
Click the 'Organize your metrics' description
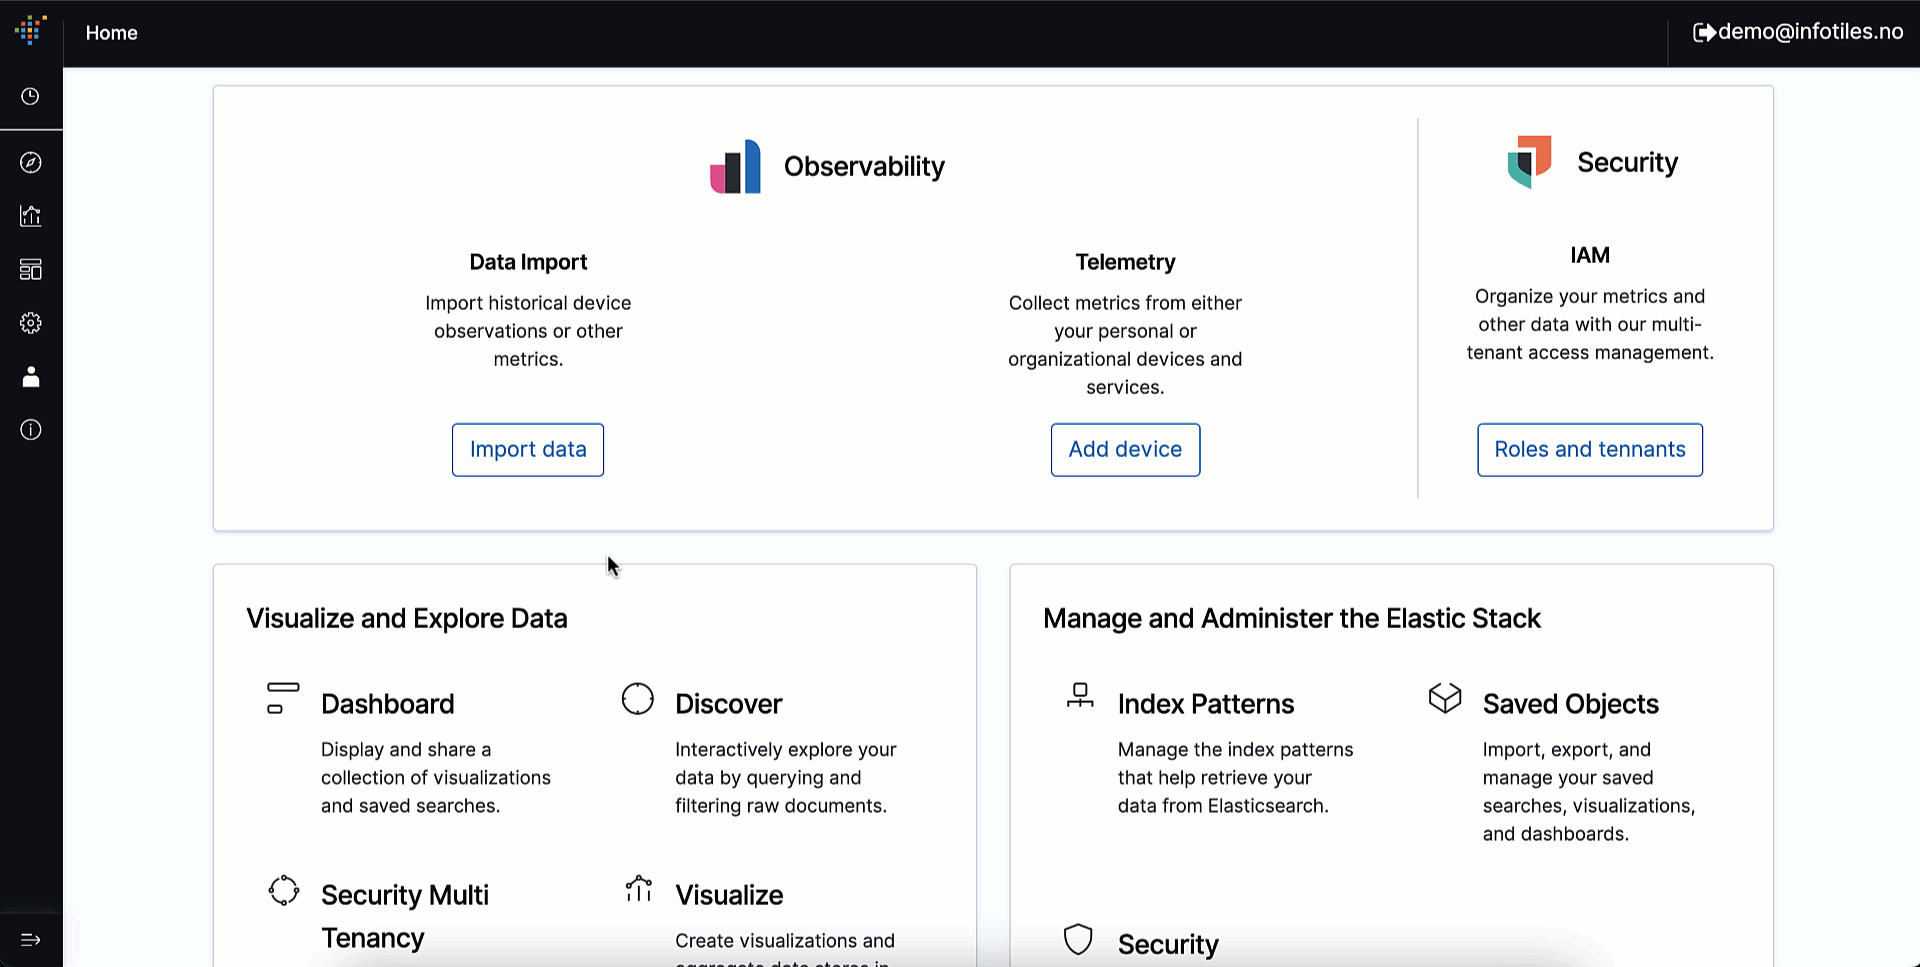(x=1590, y=324)
